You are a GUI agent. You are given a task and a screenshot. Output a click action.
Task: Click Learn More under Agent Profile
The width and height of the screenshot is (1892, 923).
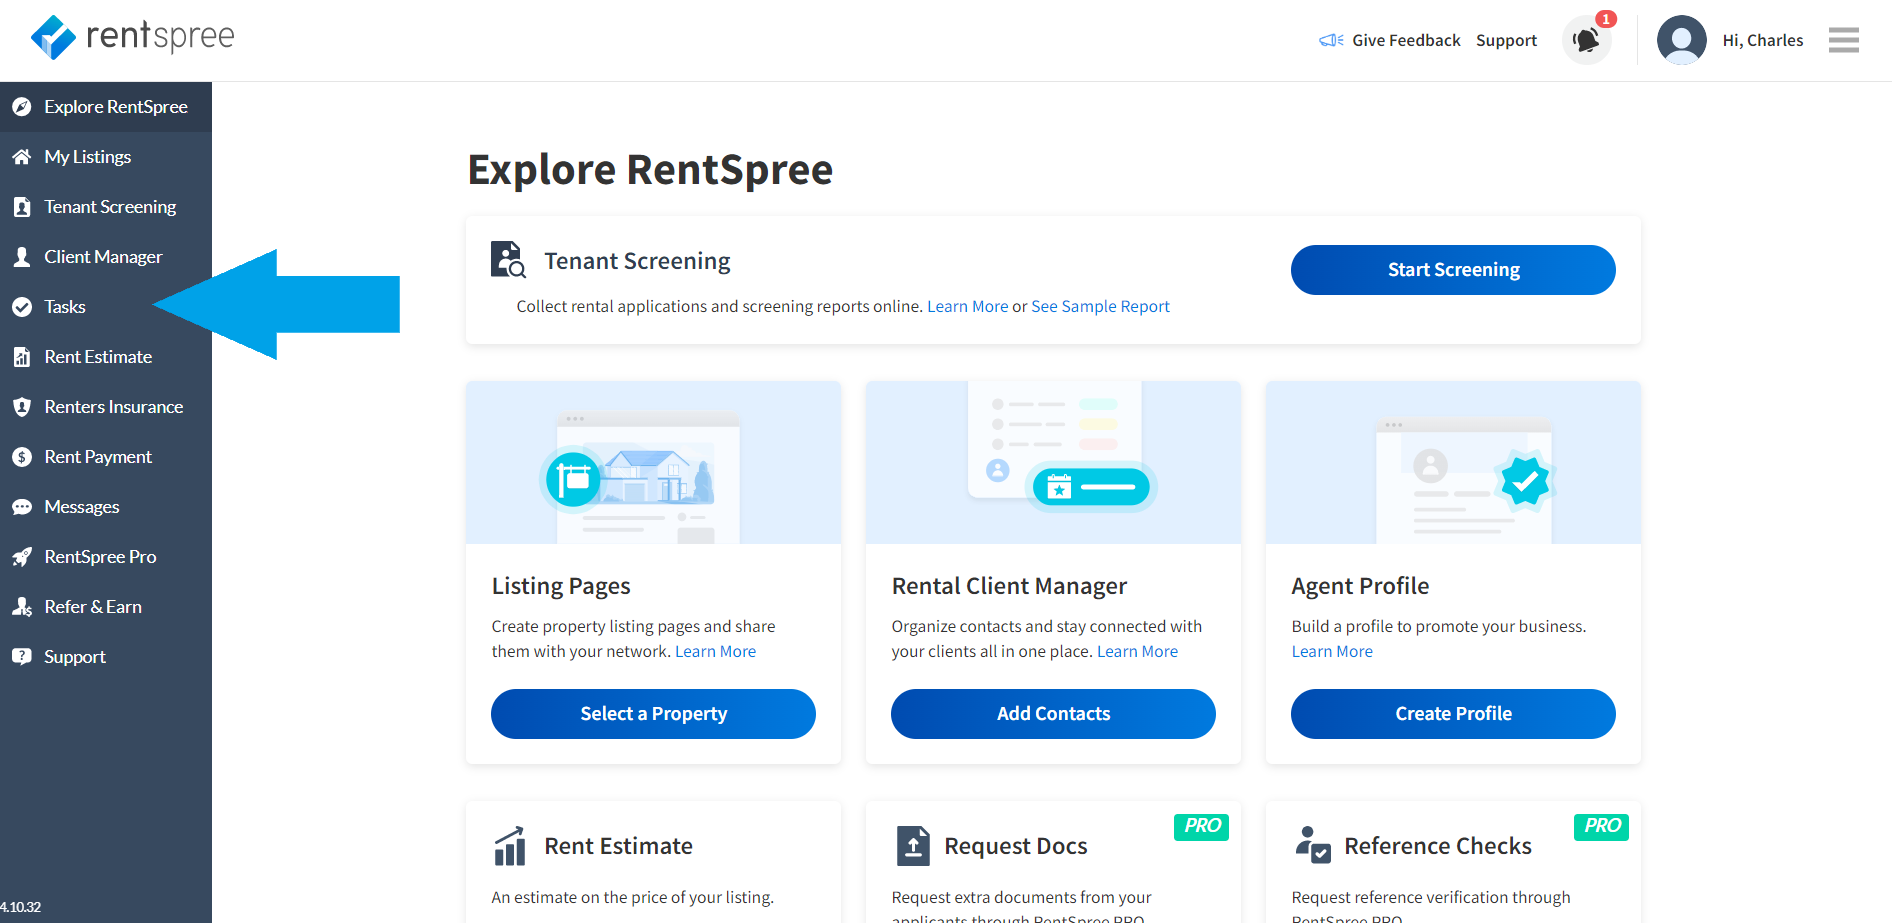coord(1332,651)
